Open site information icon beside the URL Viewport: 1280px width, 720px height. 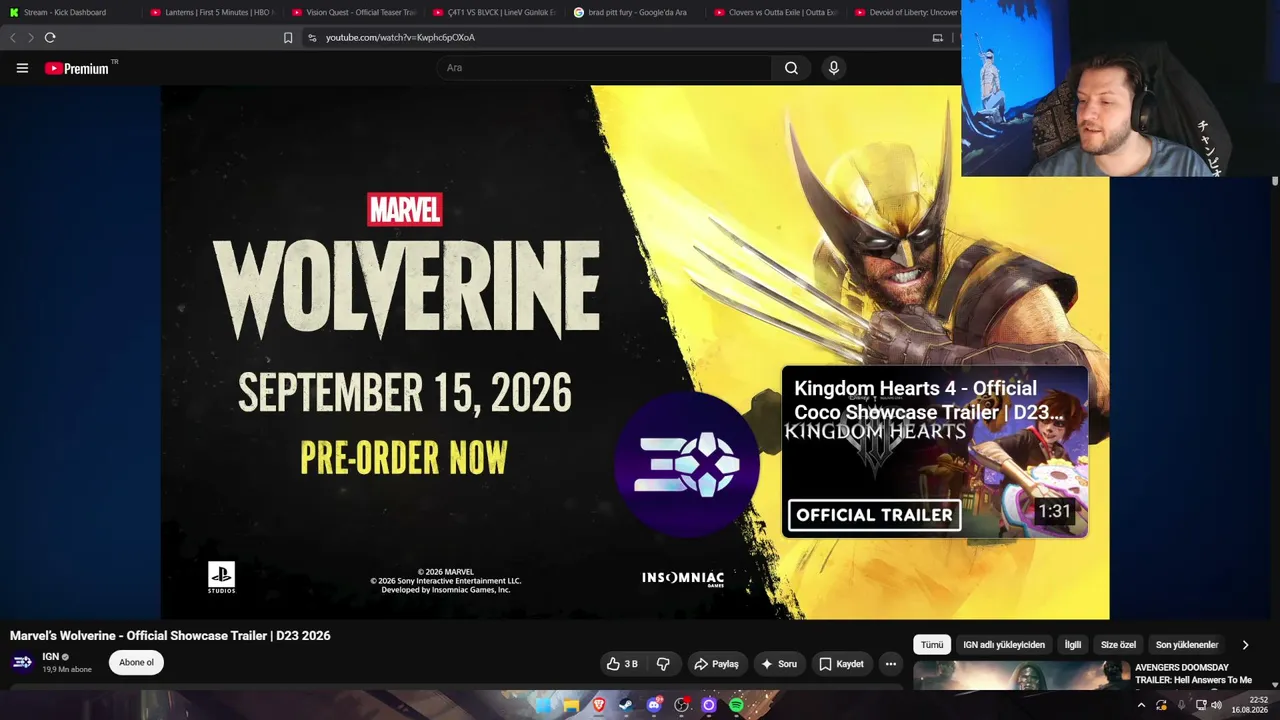coord(312,38)
